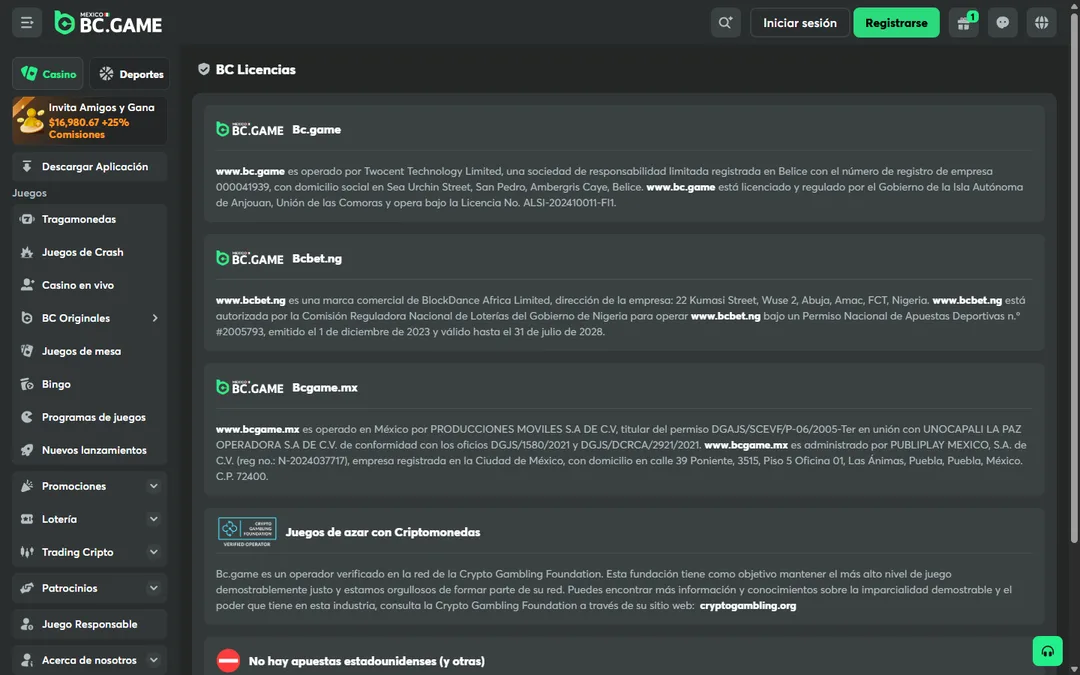Open the globe language icon

coord(1041,23)
